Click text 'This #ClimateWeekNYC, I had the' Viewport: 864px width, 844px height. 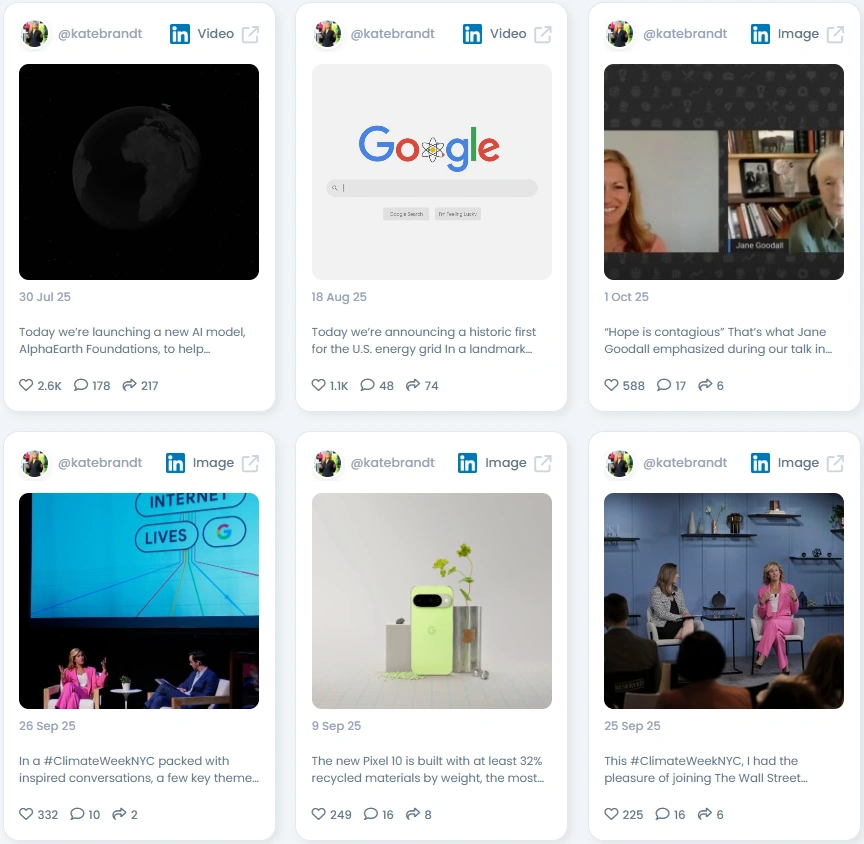tap(701, 761)
